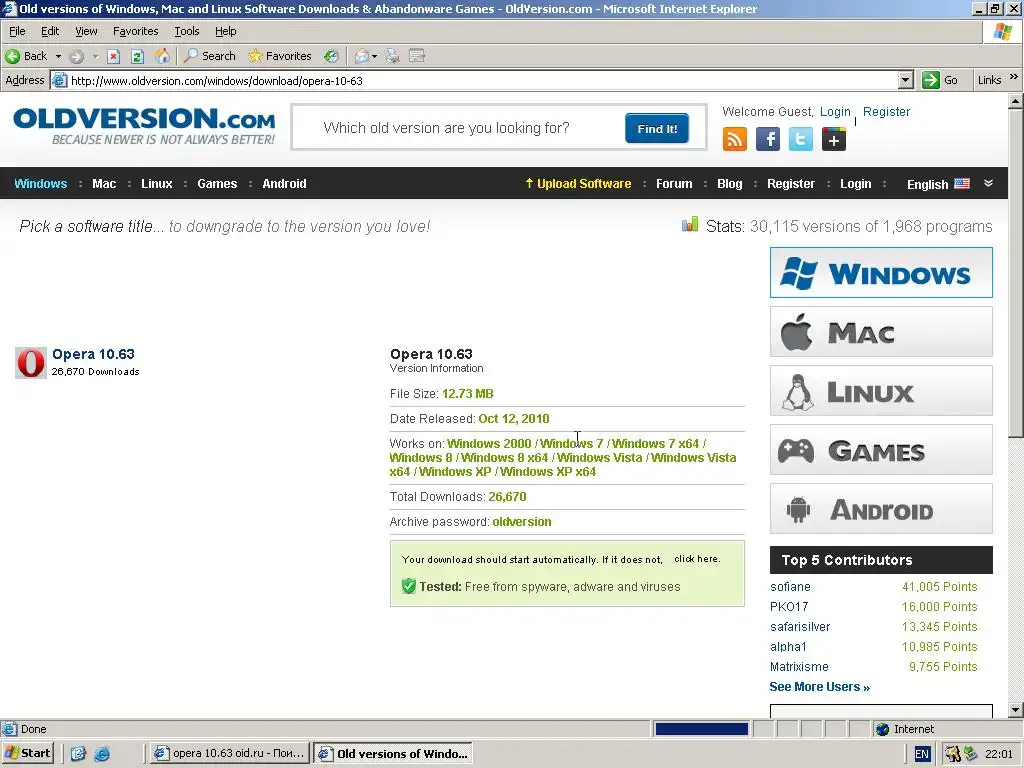Expand the address bar dropdown
This screenshot has height=768, width=1024.
(x=905, y=80)
